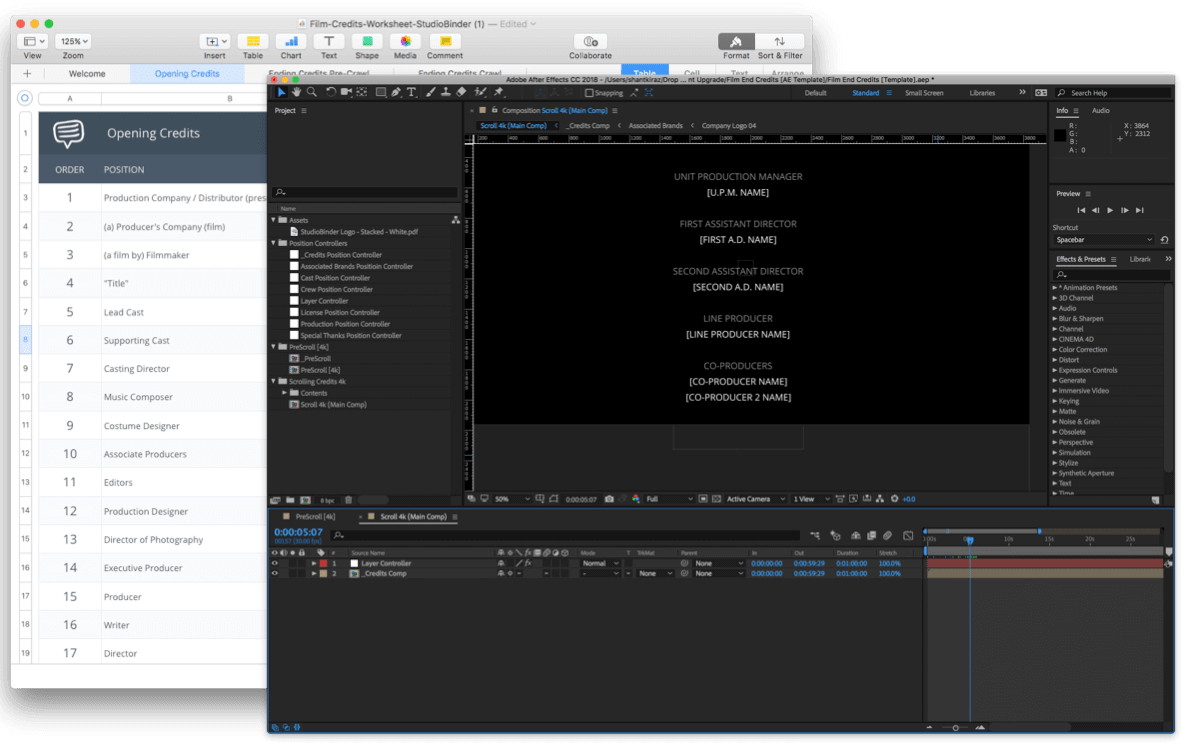Viewport: 1184px width, 745px height.
Task: Open the PreScroll [4k] timeline tab
Action: (x=315, y=517)
